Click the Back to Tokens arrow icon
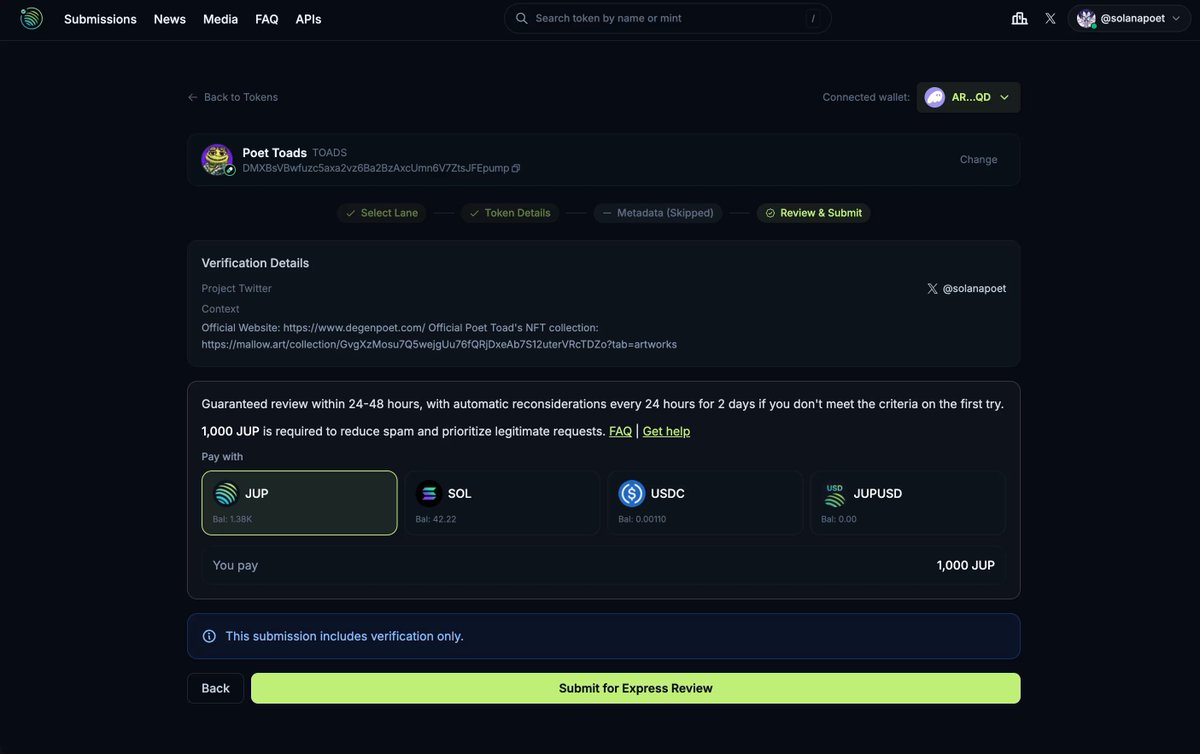The width and height of the screenshot is (1200, 754). coord(193,97)
